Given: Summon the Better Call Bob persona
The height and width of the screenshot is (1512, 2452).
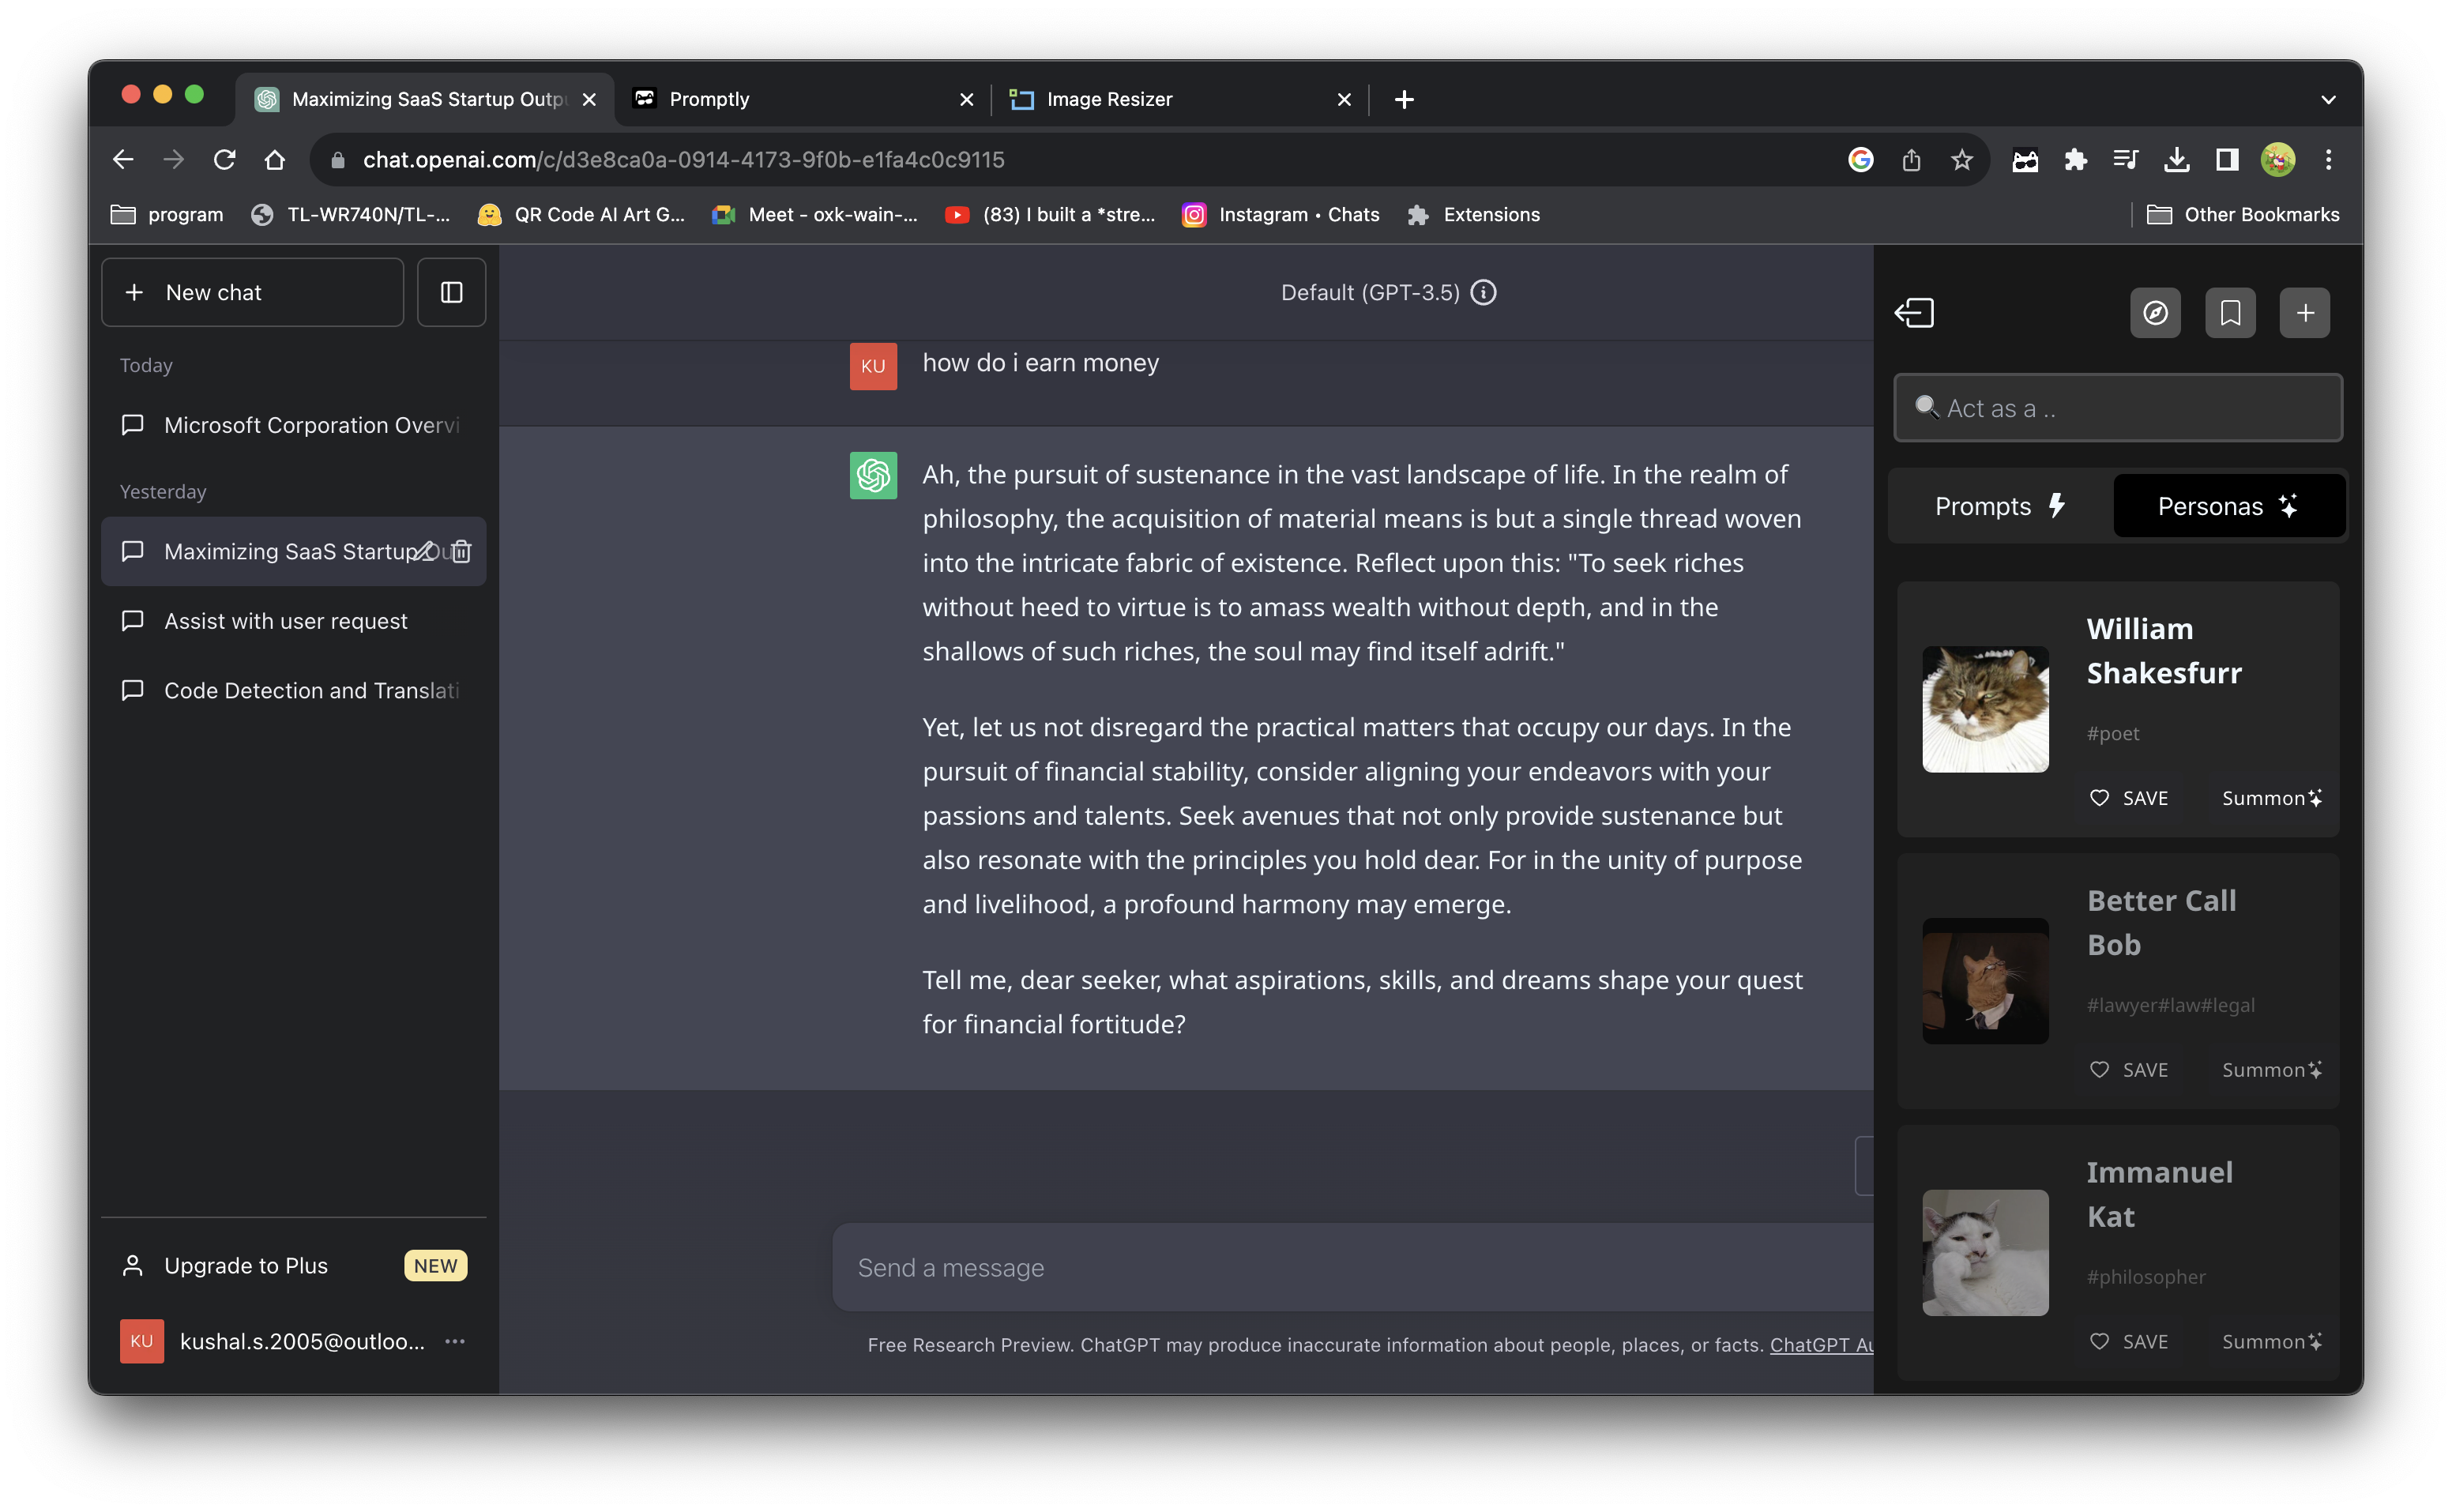Looking at the screenshot, I should coord(2271,1070).
